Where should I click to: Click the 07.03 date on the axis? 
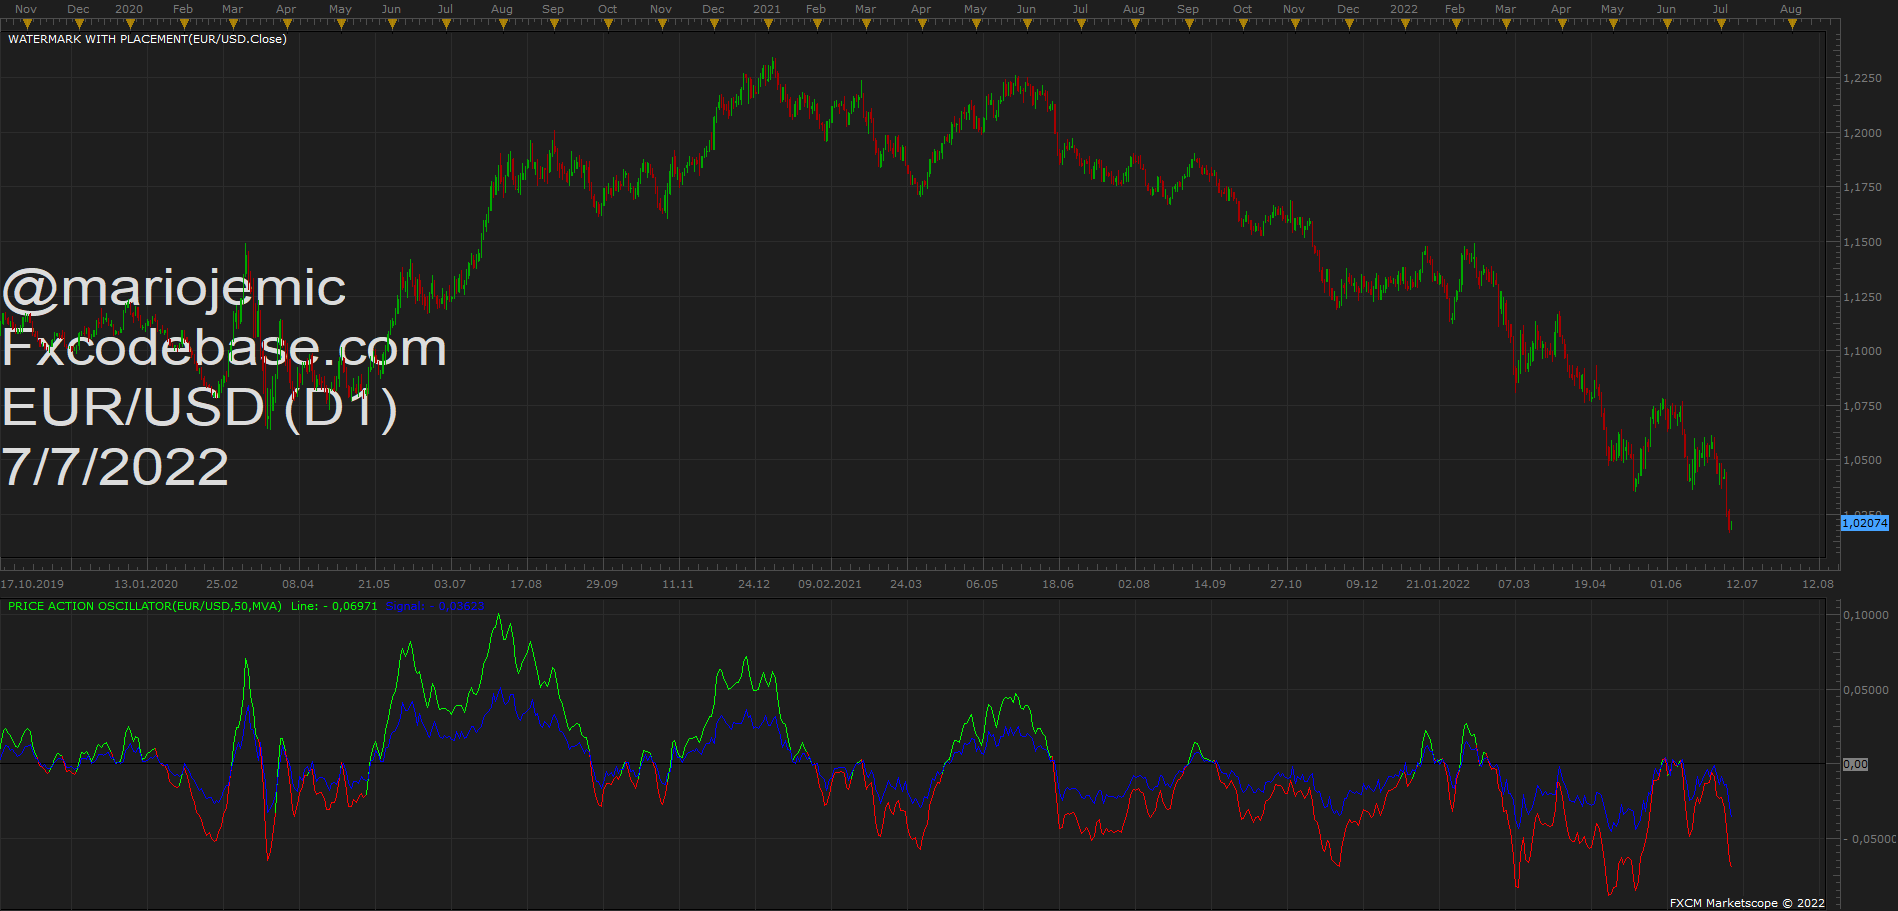click(x=1514, y=584)
